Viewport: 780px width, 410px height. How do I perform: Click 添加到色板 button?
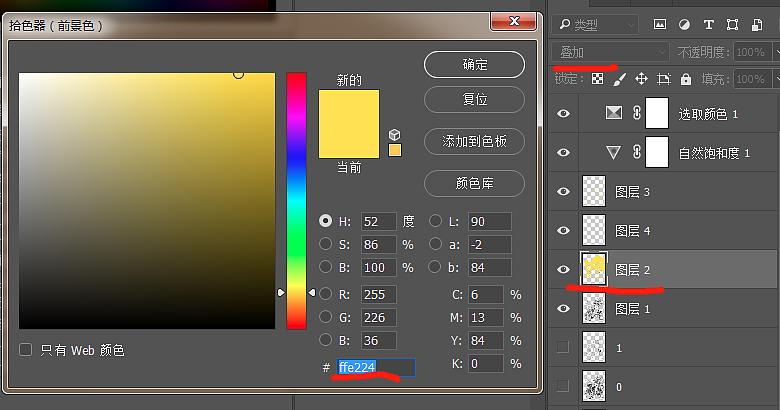click(x=474, y=141)
